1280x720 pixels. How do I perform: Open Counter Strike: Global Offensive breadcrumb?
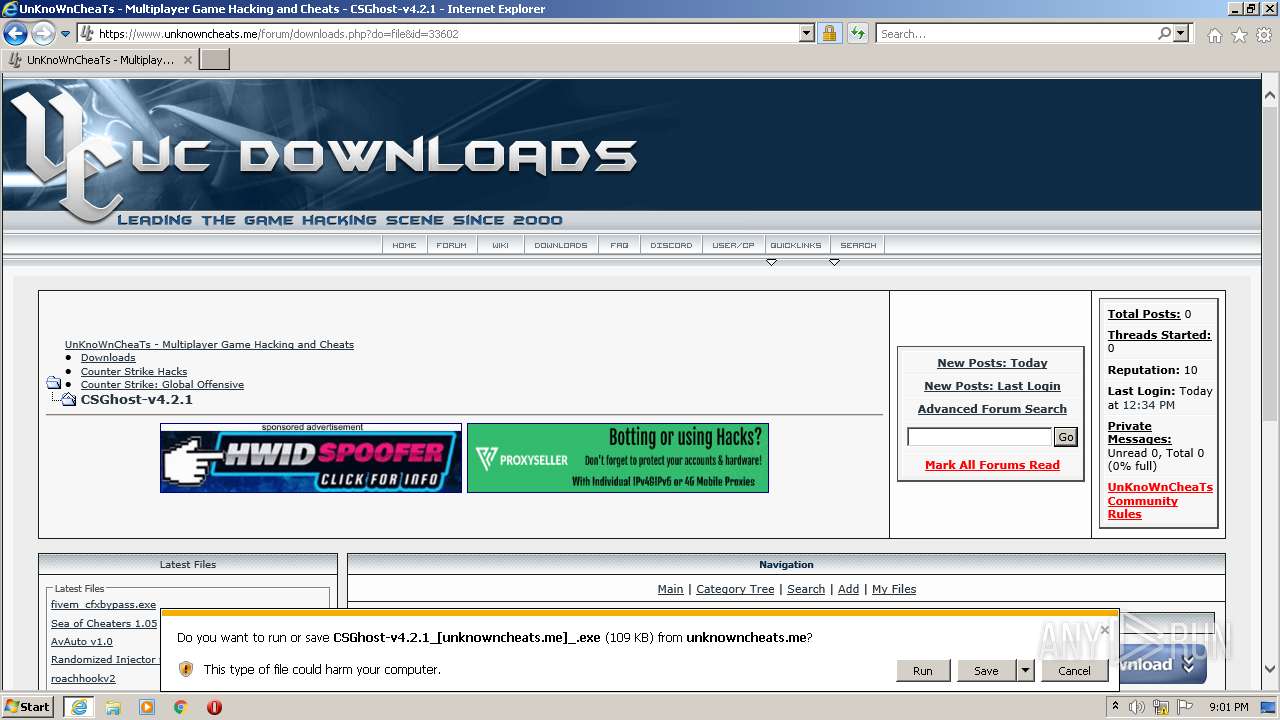pos(162,385)
